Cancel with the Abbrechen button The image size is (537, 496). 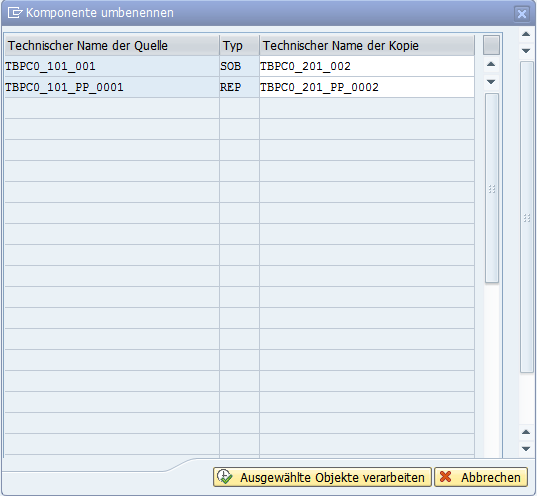click(x=481, y=477)
